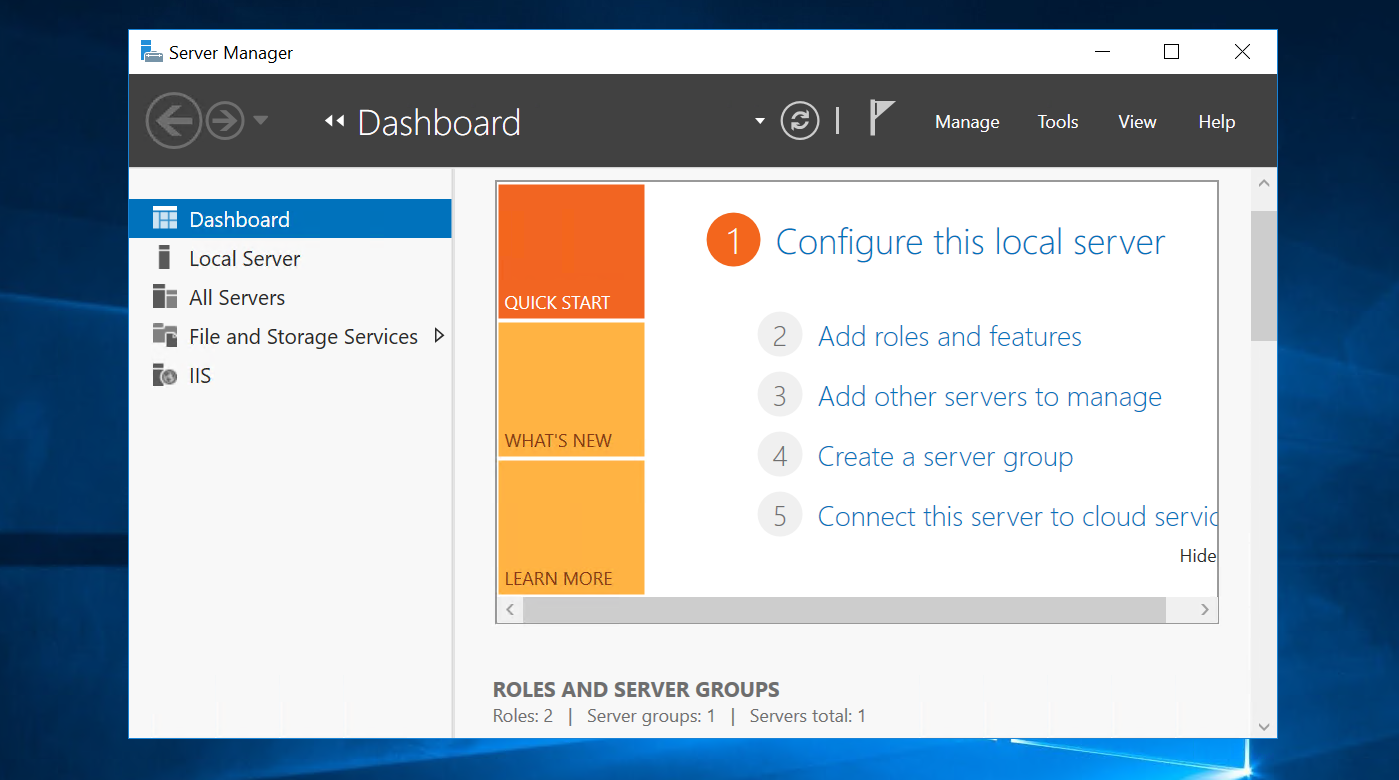The image size is (1399, 780).
Task: Click the Hide link in welcome tile
Action: pyautogui.click(x=1198, y=556)
